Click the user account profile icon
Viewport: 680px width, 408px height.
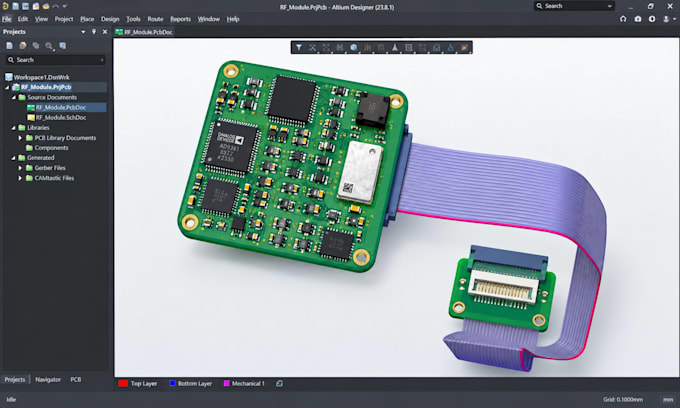point(667,19)
